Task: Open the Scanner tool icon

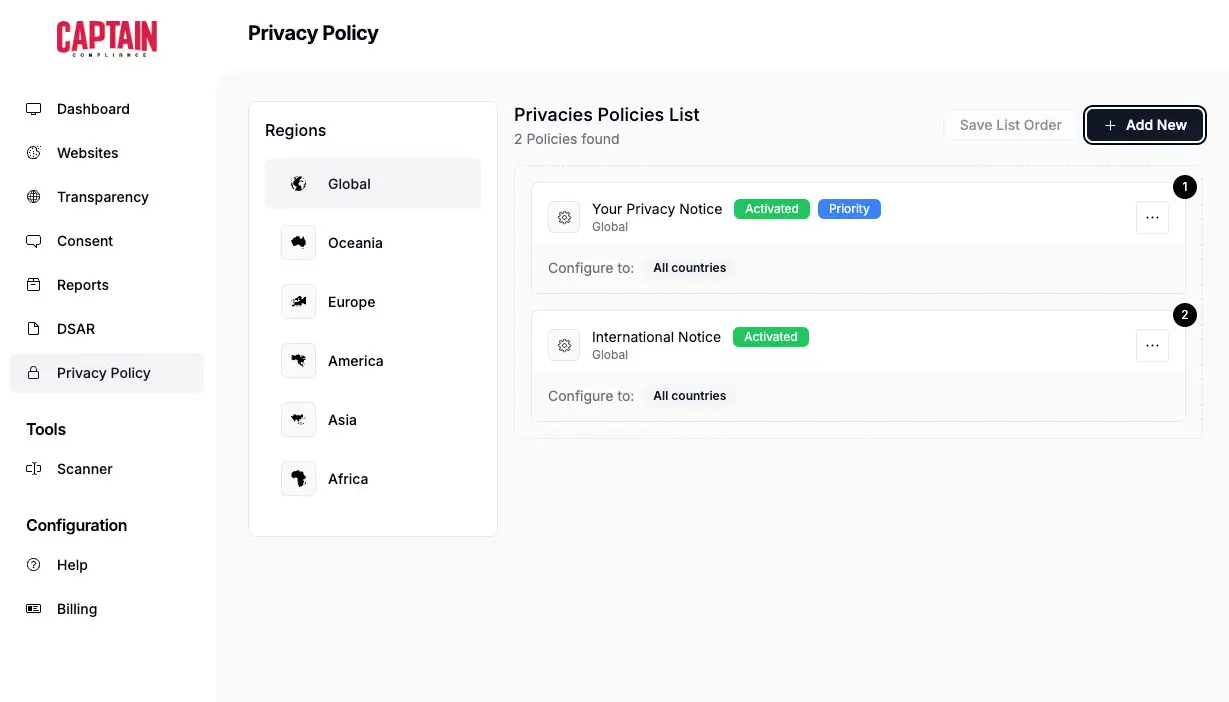Action: point(34,469)
